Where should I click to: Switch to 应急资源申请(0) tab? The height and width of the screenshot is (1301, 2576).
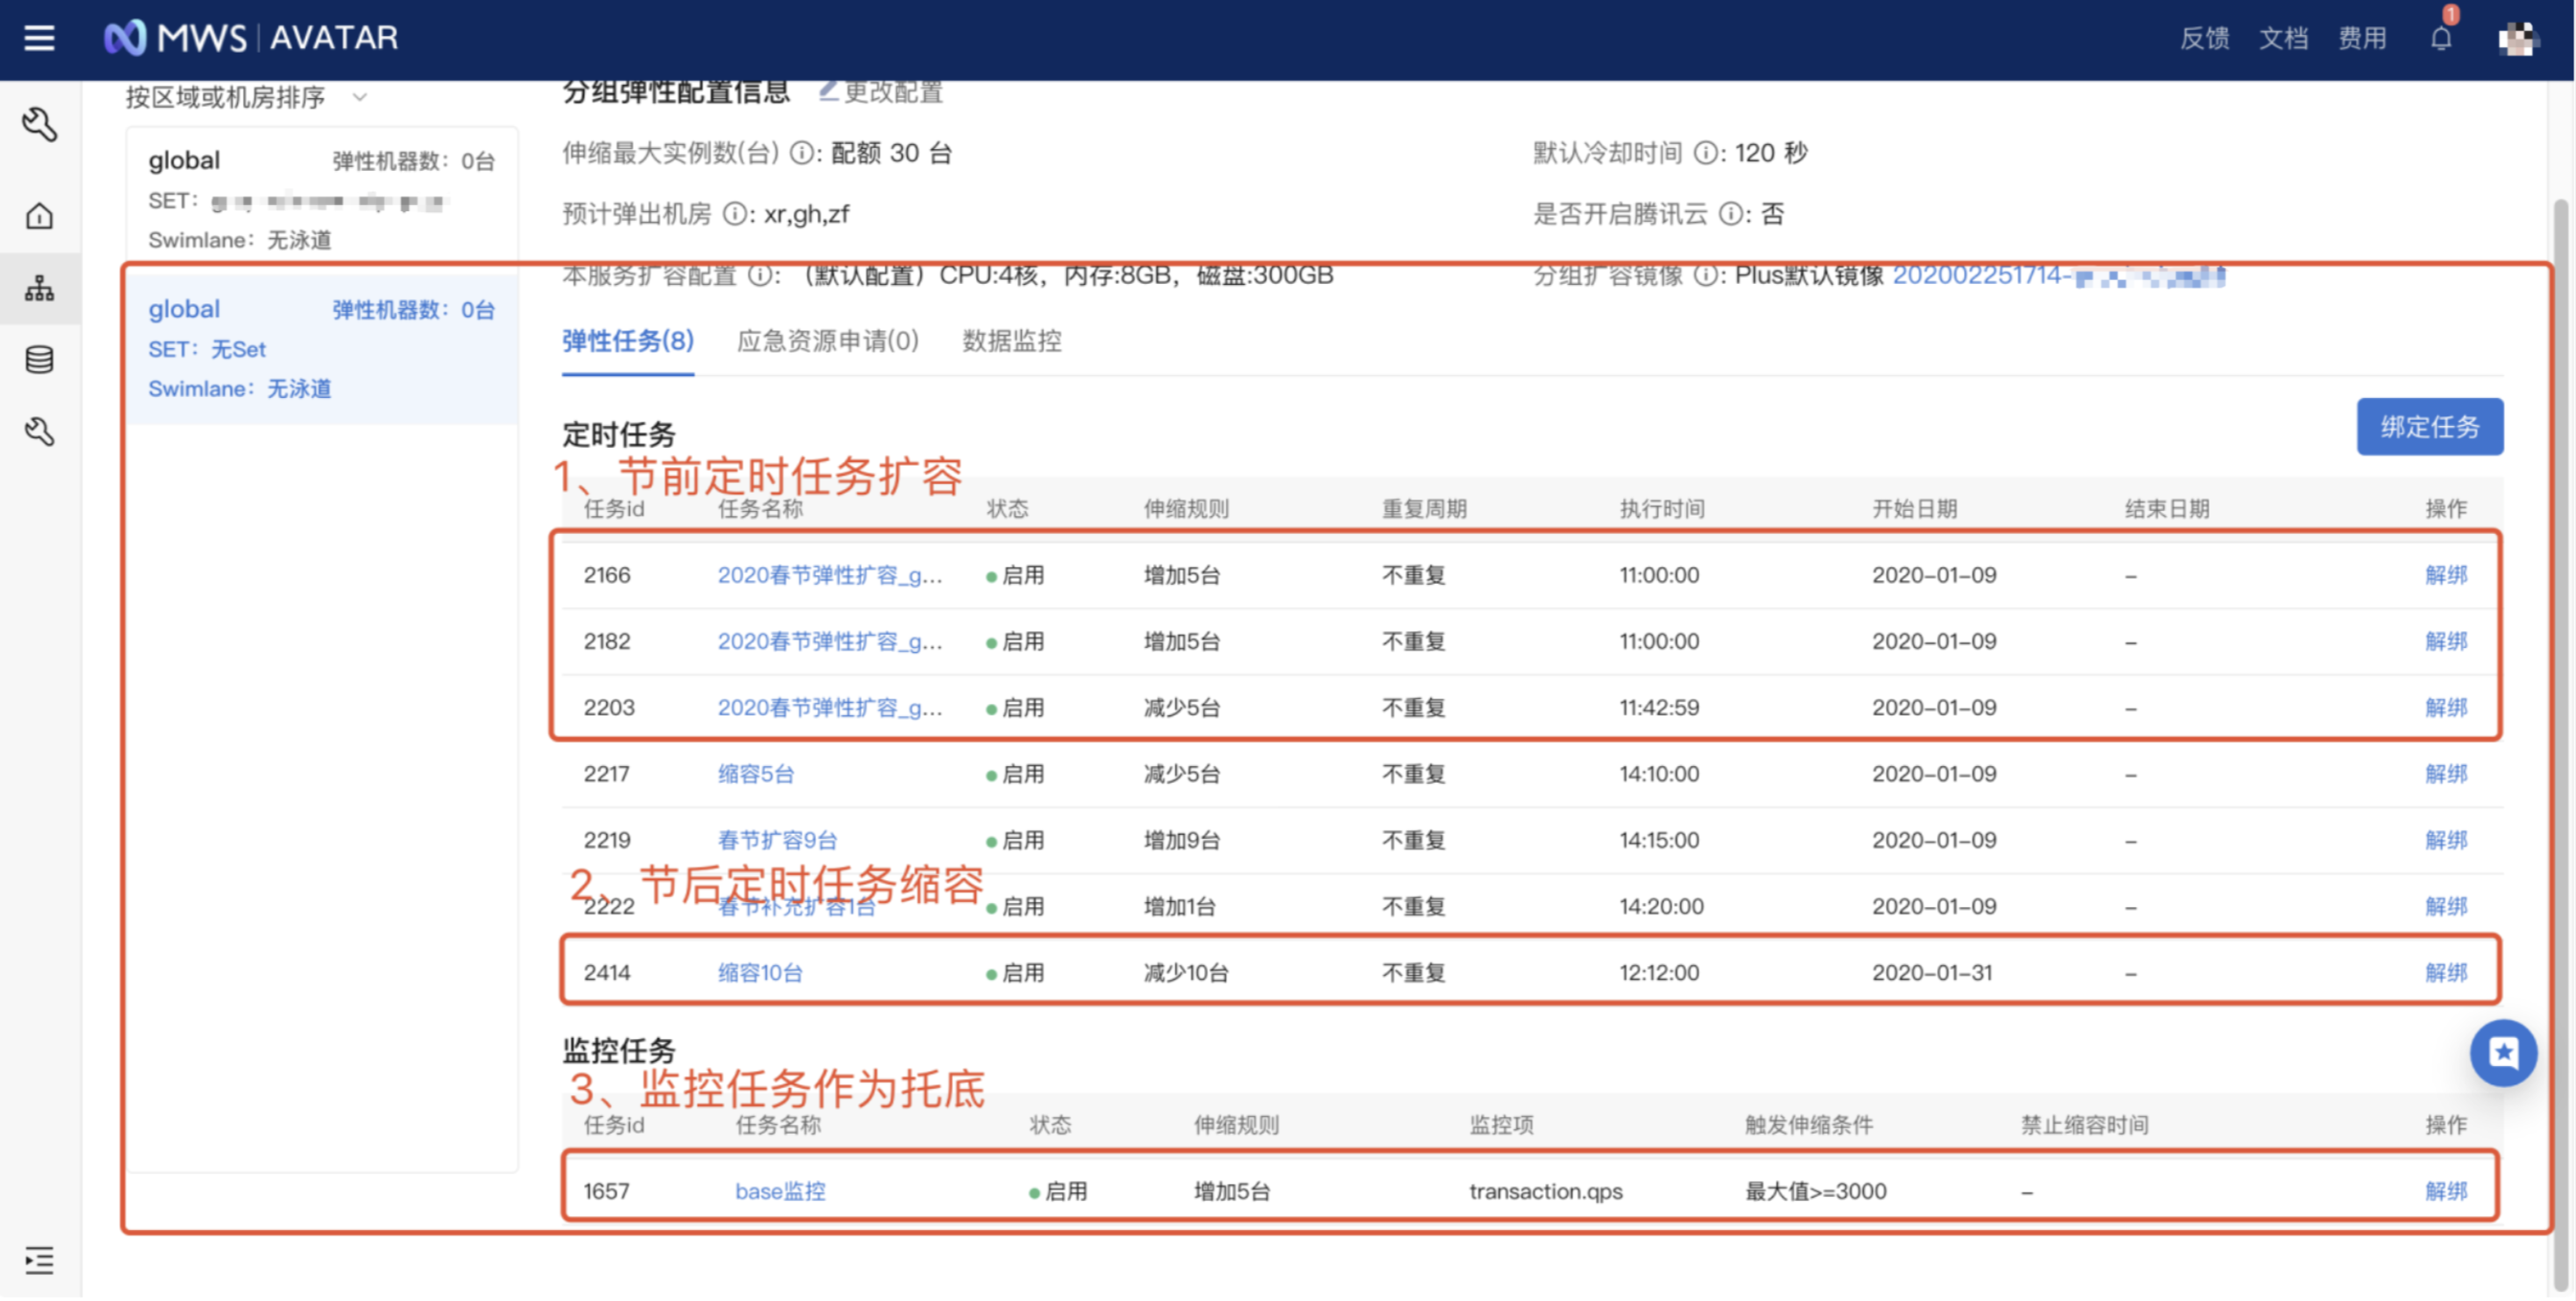pyautogui.click(x=827, y=341)
